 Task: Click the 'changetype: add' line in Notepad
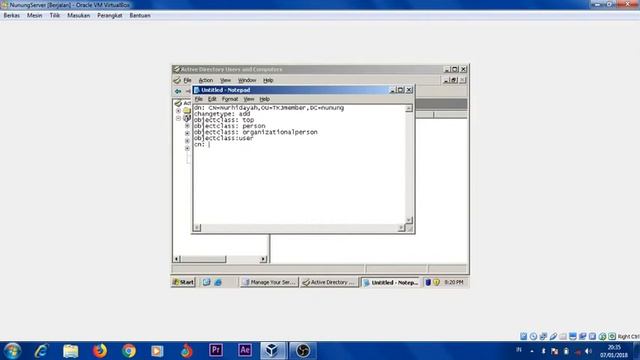point(222,114)
